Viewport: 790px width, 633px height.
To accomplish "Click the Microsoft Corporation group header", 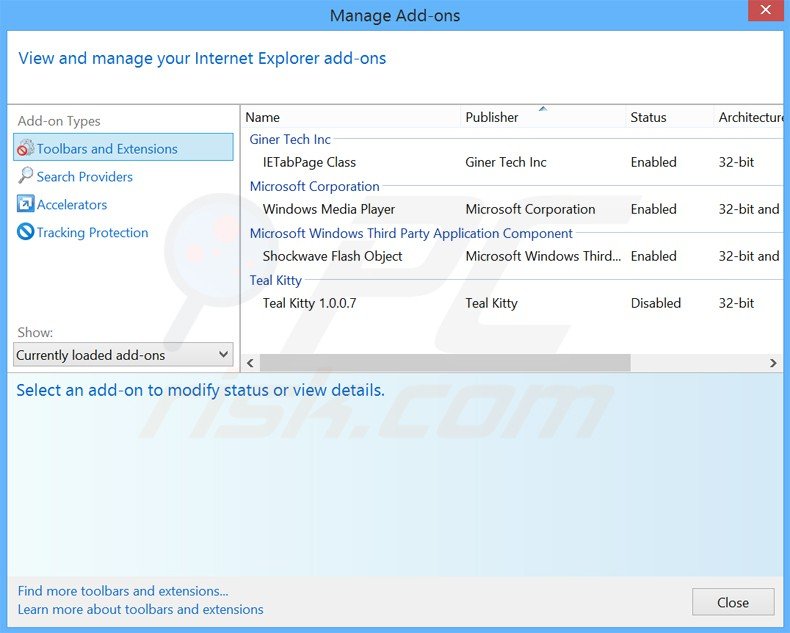I will tap(315, 186).
